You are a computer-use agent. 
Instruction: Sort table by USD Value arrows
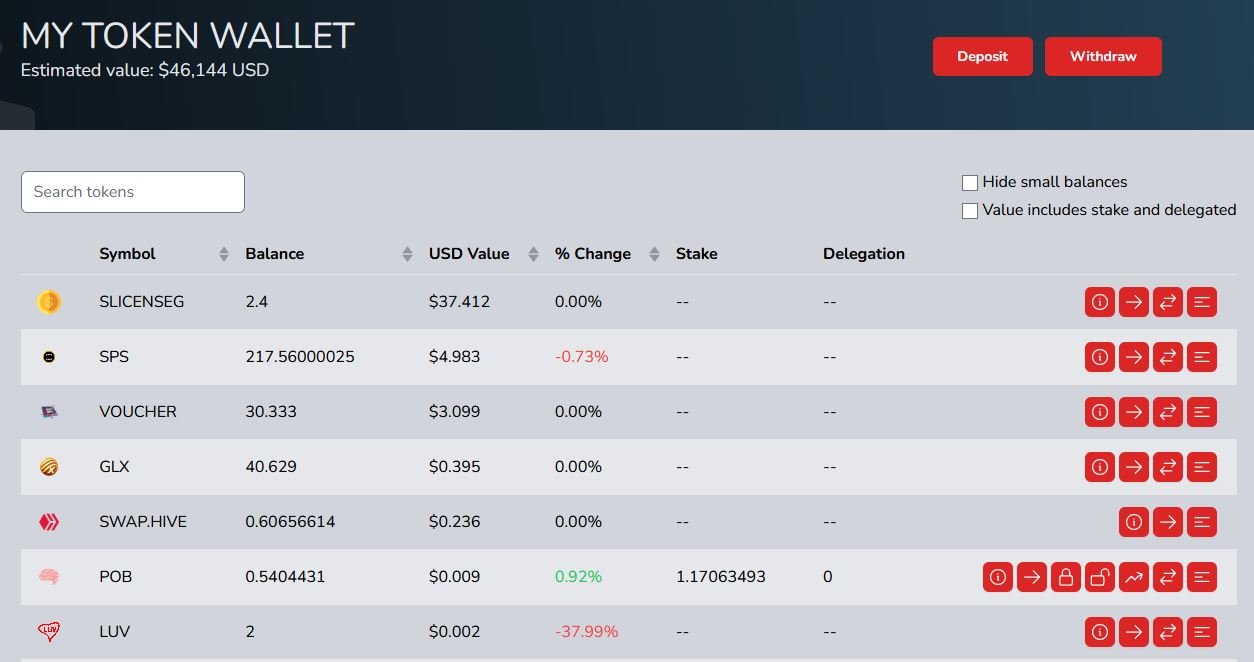[533, 254]
